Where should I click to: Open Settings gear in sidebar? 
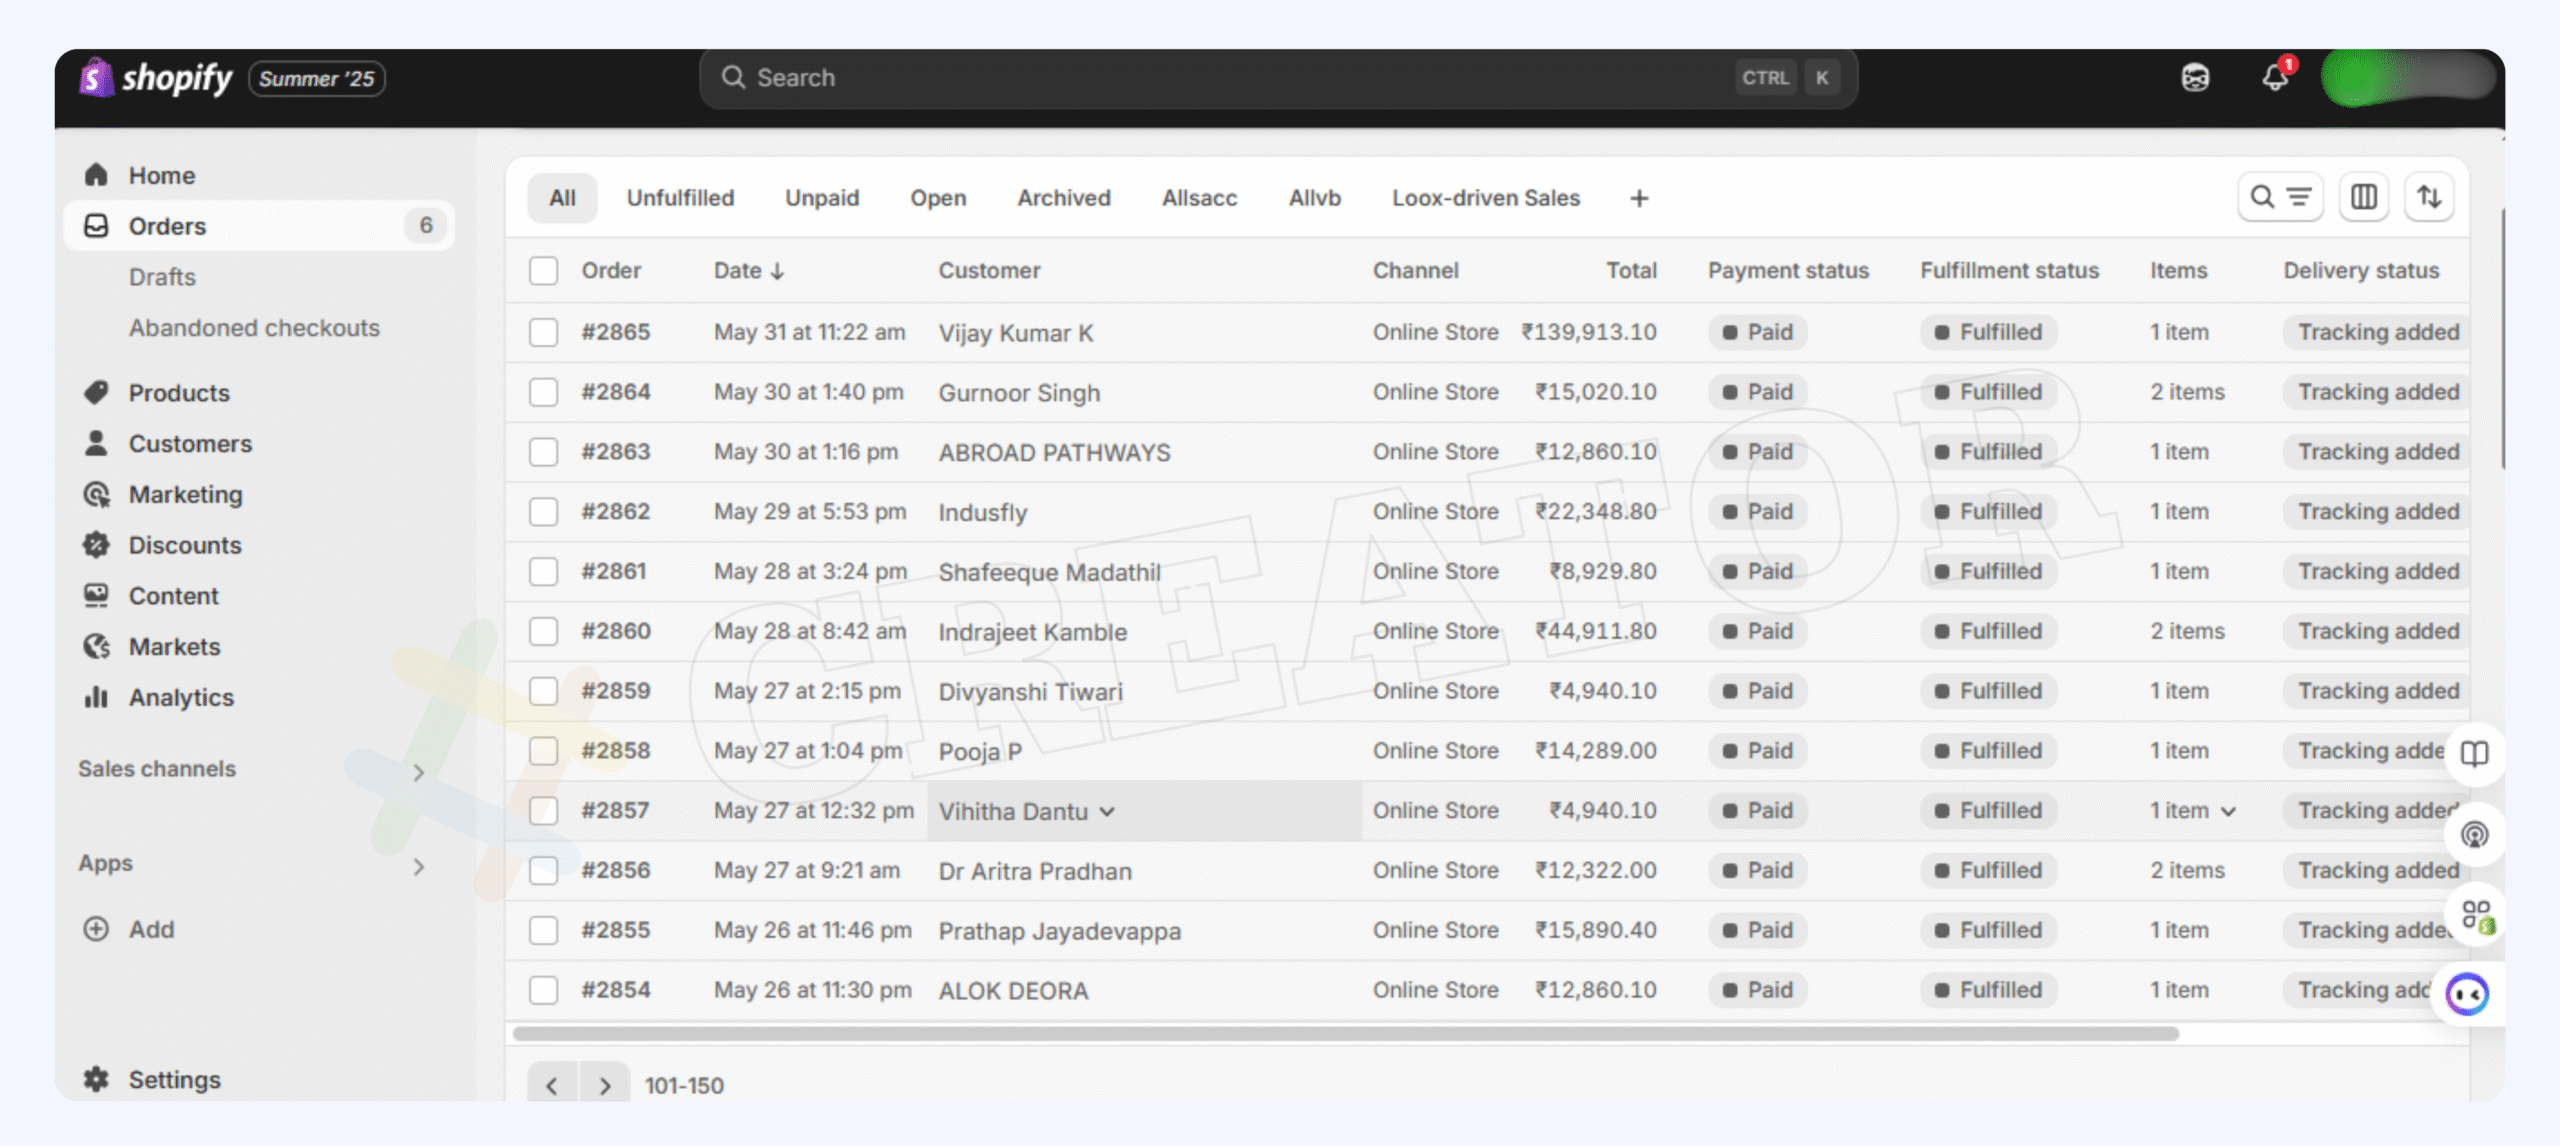(97, 1079)
